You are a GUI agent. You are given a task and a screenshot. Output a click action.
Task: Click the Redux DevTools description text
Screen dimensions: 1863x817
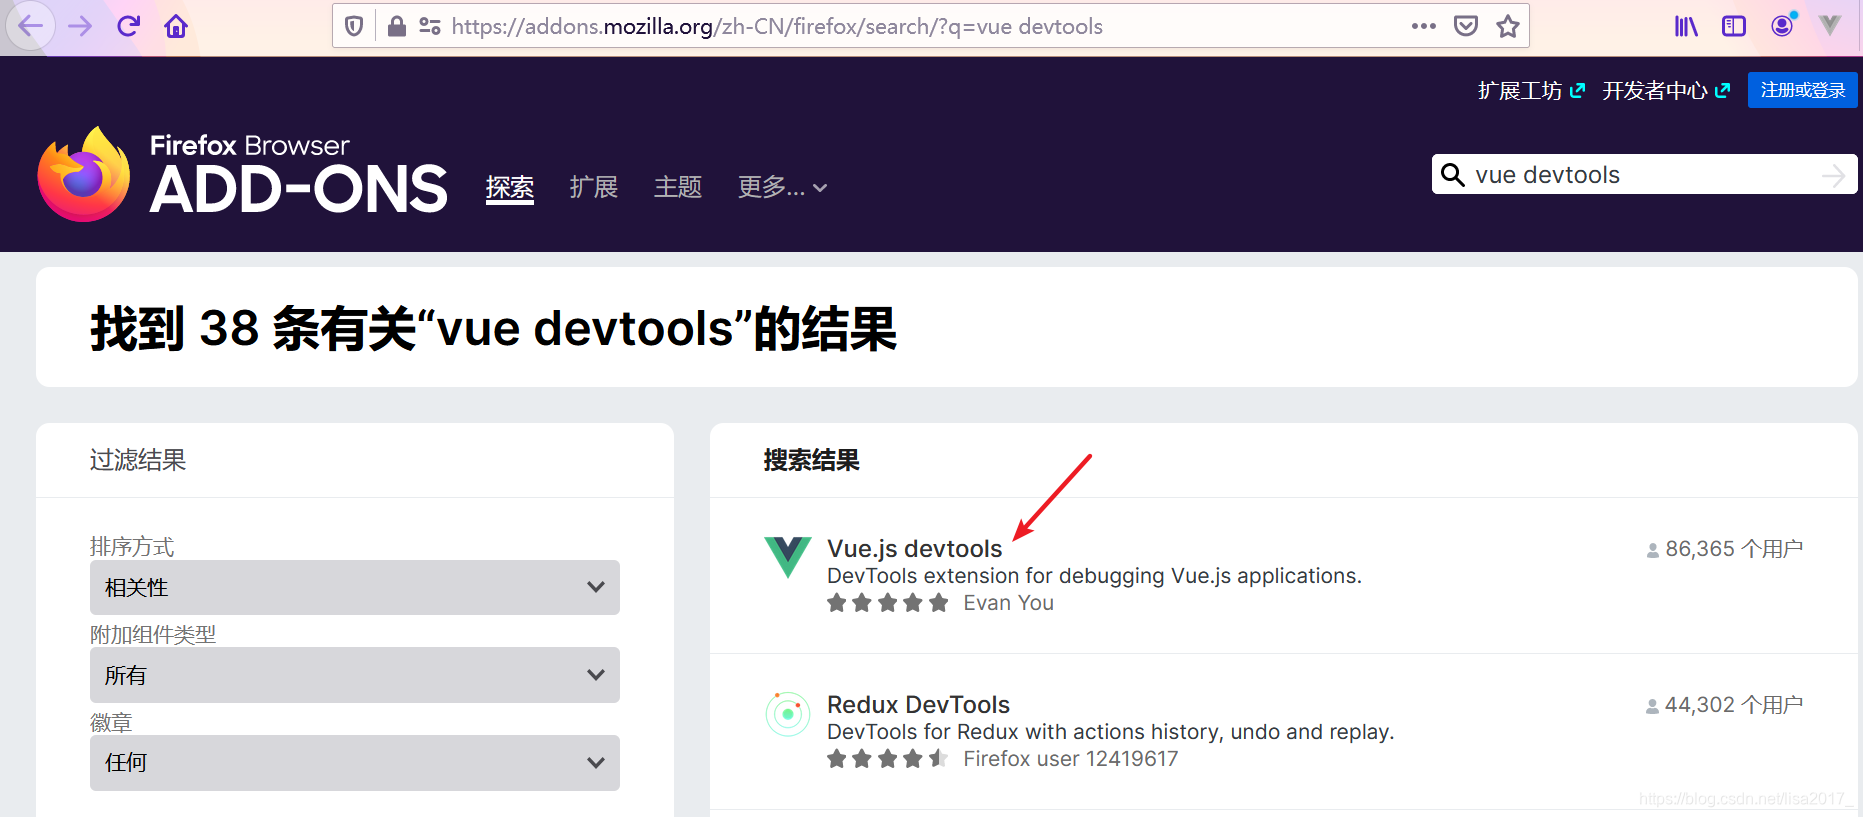point(1110,732)
